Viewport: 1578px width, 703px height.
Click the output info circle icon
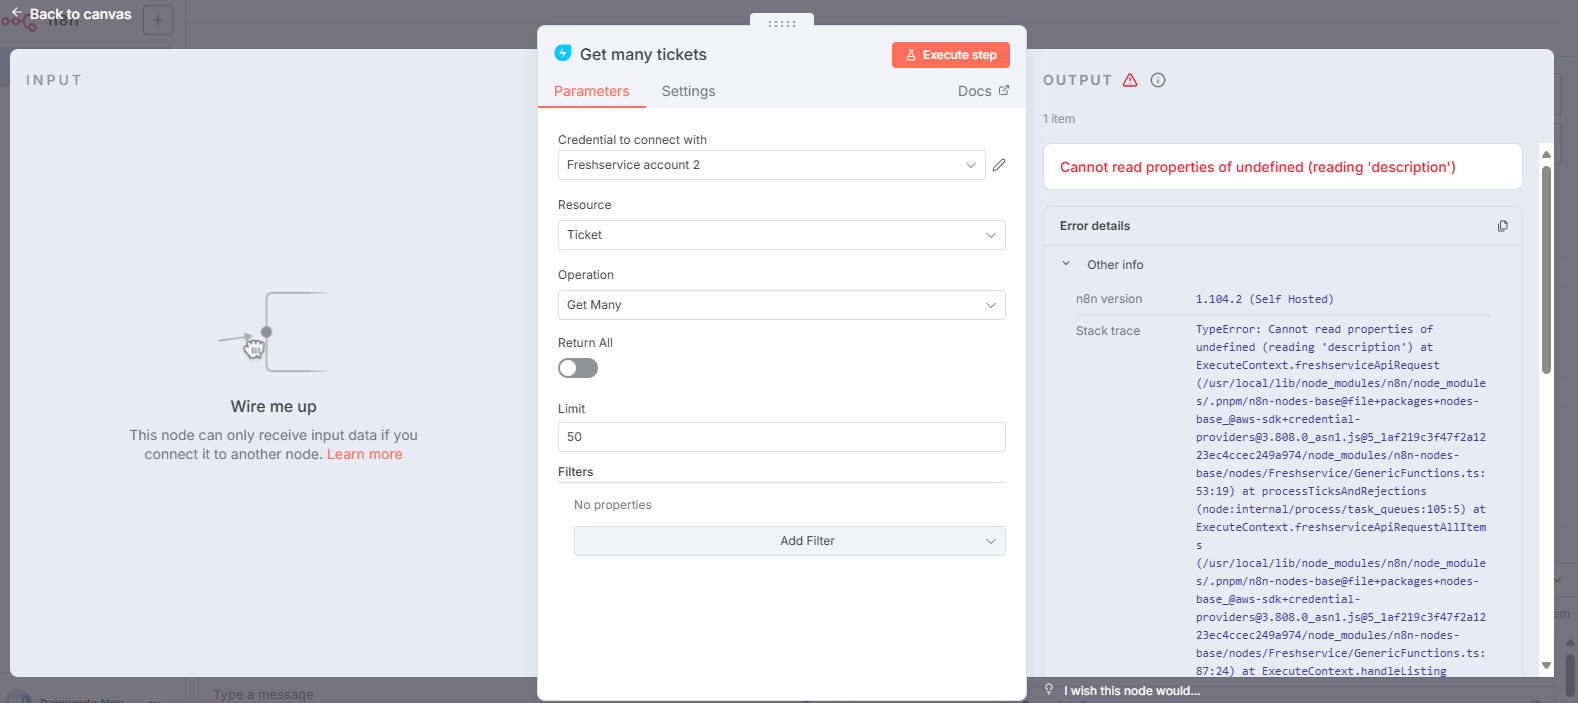click(x=1158, y=80)
